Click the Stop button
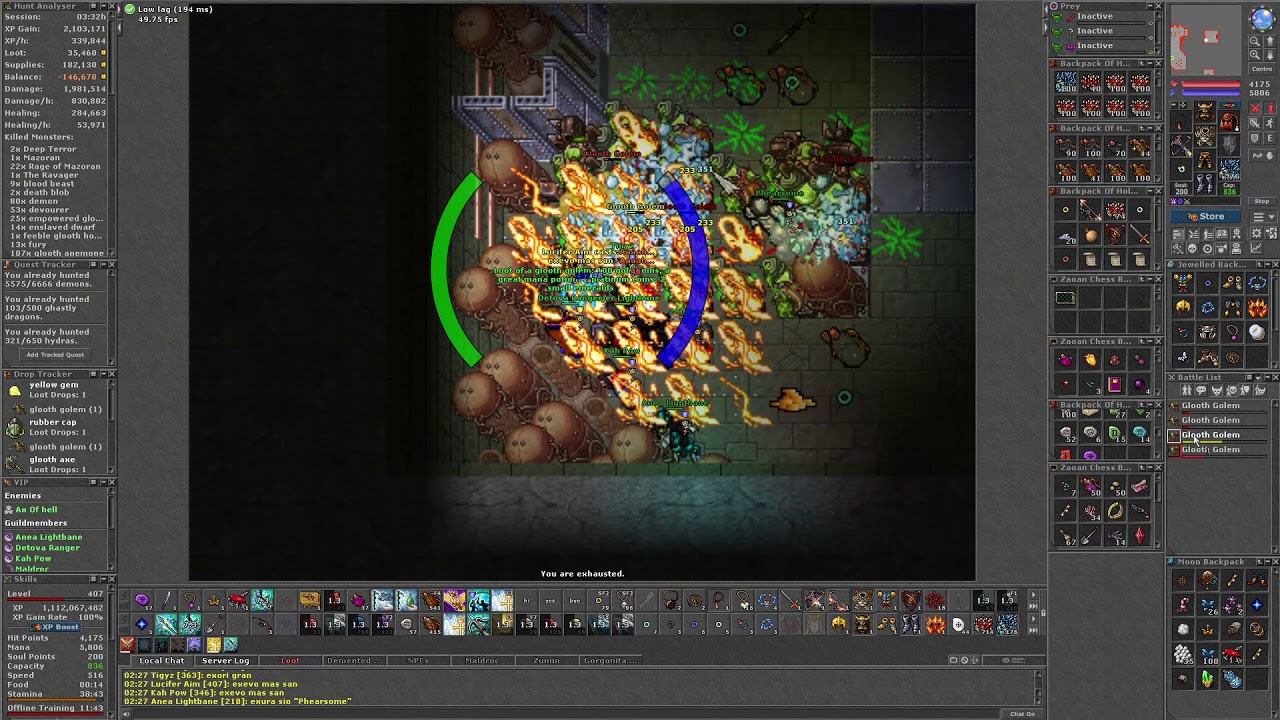 click(x=1262, y=201)
